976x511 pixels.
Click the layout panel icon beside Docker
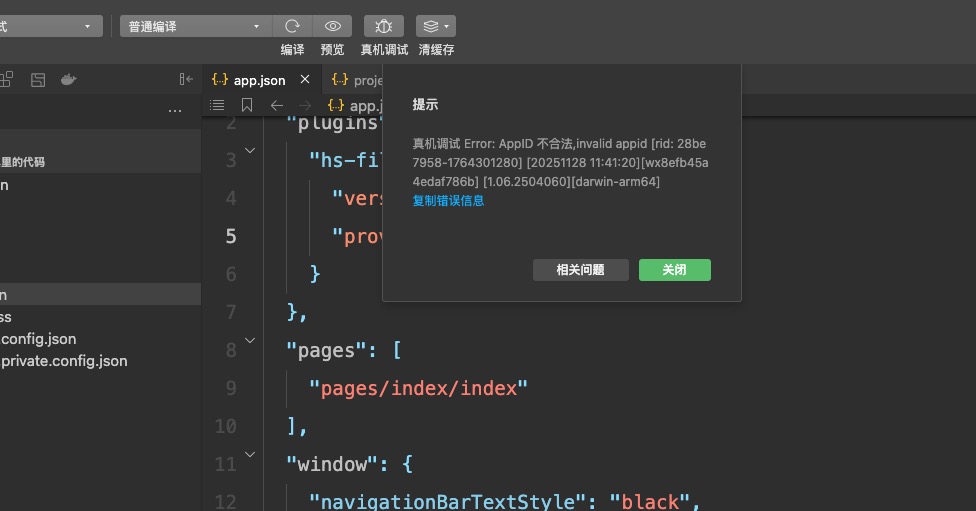point(38,80)
